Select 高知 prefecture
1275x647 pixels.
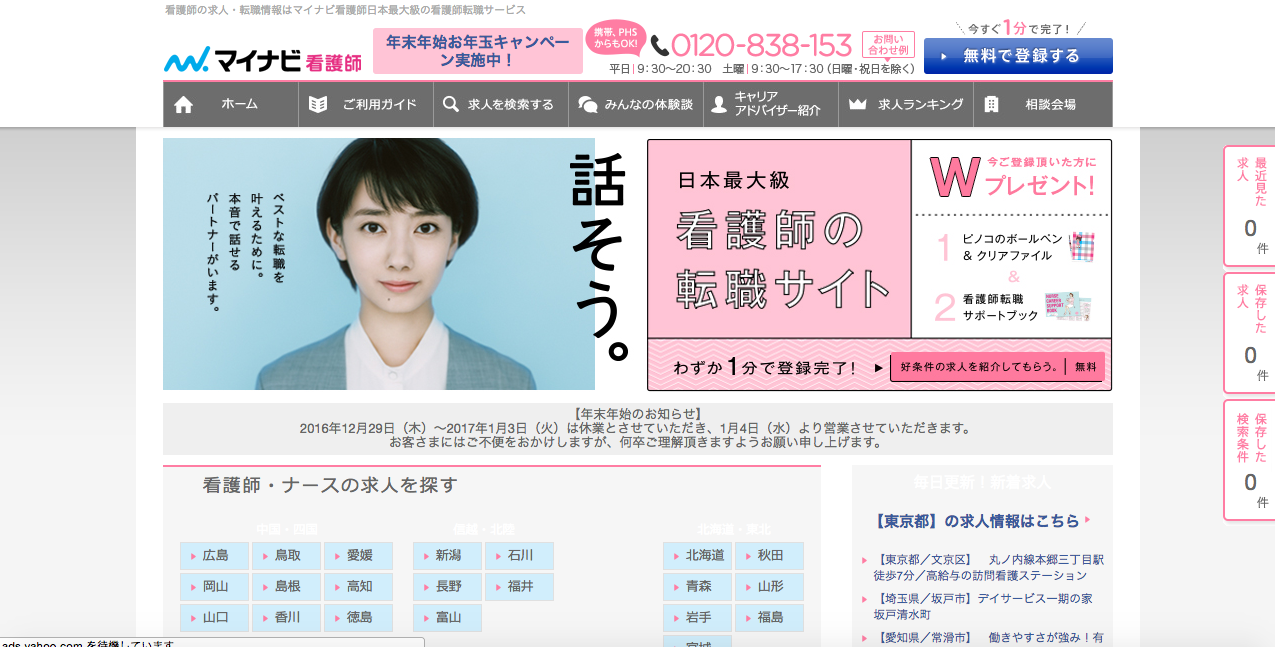(359, 587)
